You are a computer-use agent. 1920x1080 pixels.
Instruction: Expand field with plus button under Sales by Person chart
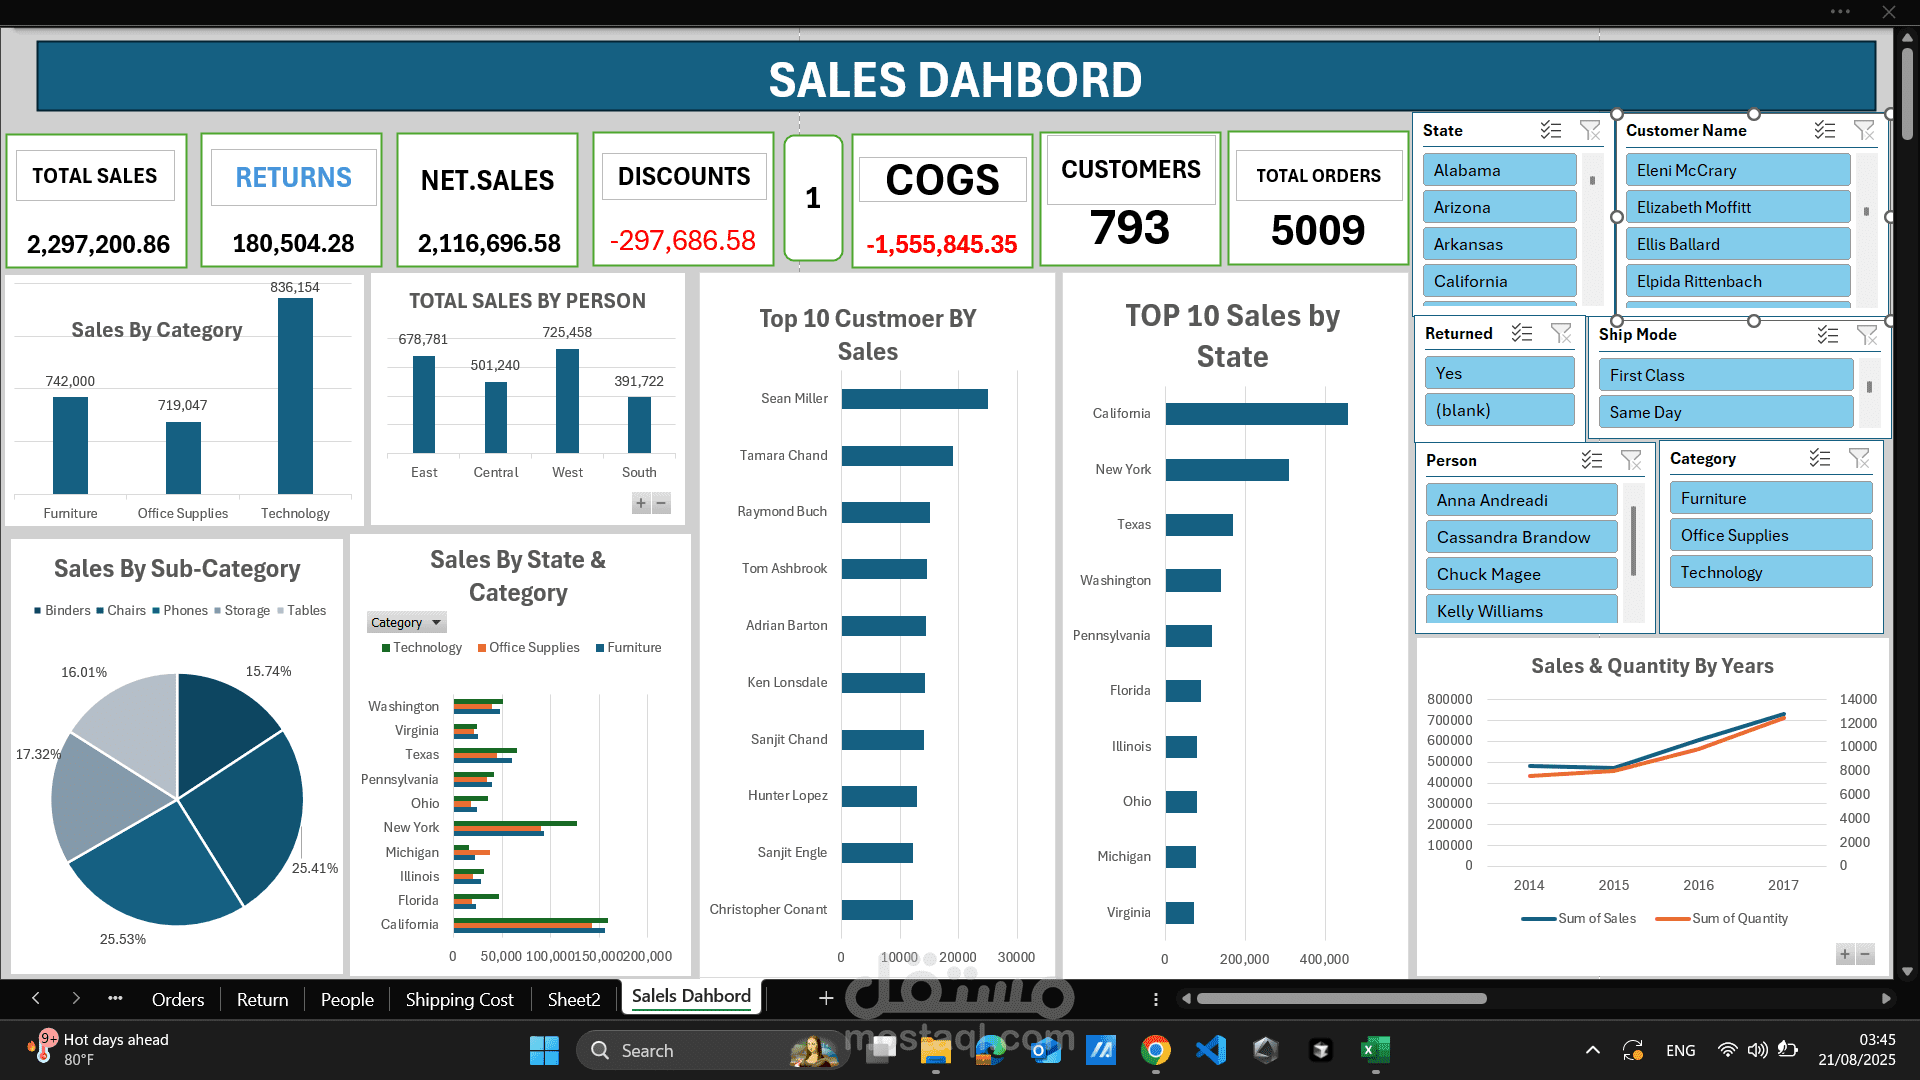(x=641, y=503)
